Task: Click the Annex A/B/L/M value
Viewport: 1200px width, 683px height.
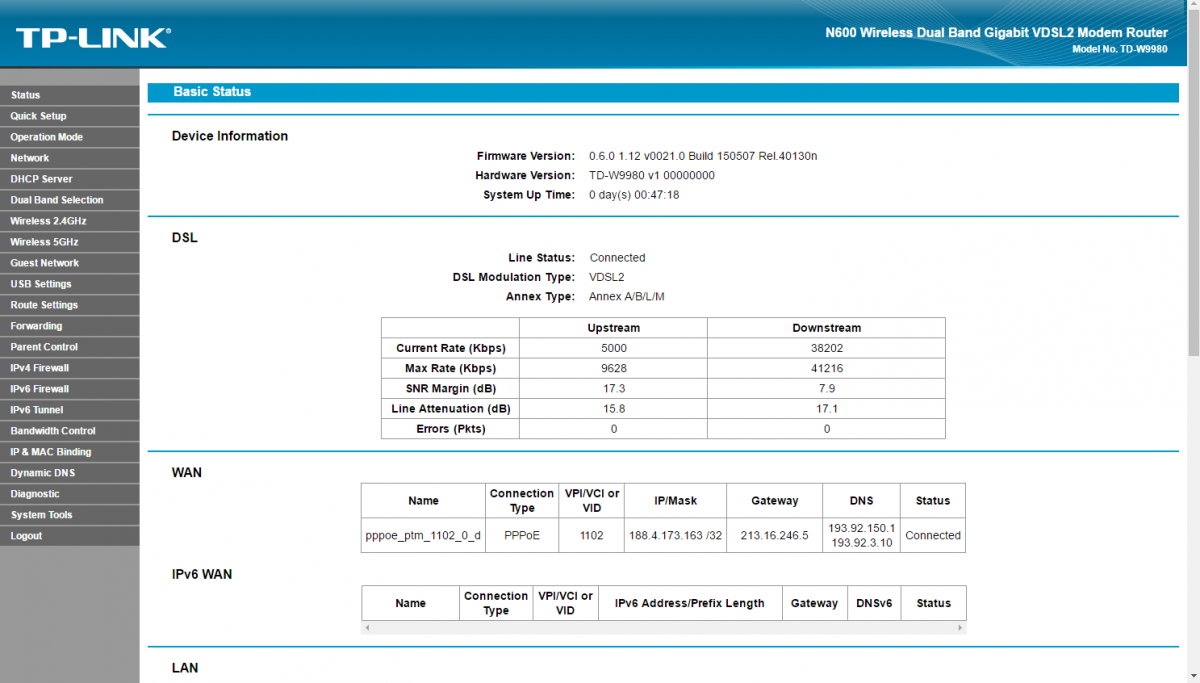Action: coord(627,297)
